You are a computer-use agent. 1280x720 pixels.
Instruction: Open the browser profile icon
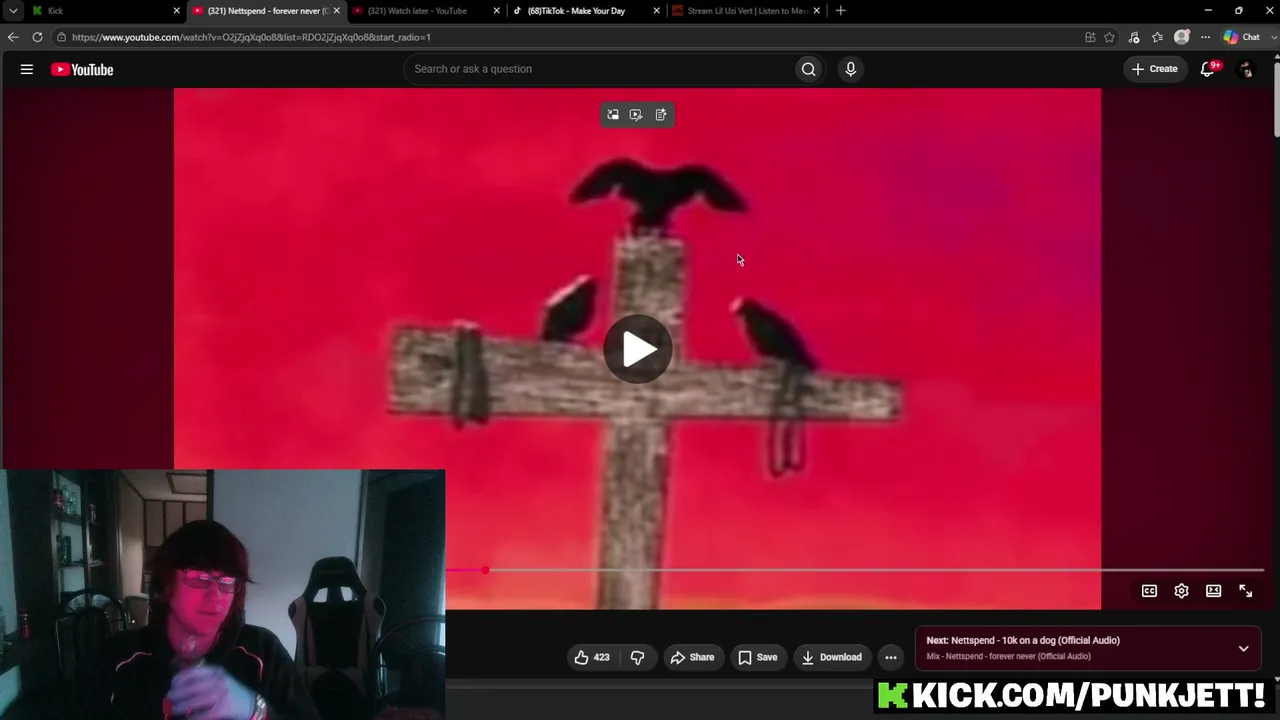pos(1181,37)
